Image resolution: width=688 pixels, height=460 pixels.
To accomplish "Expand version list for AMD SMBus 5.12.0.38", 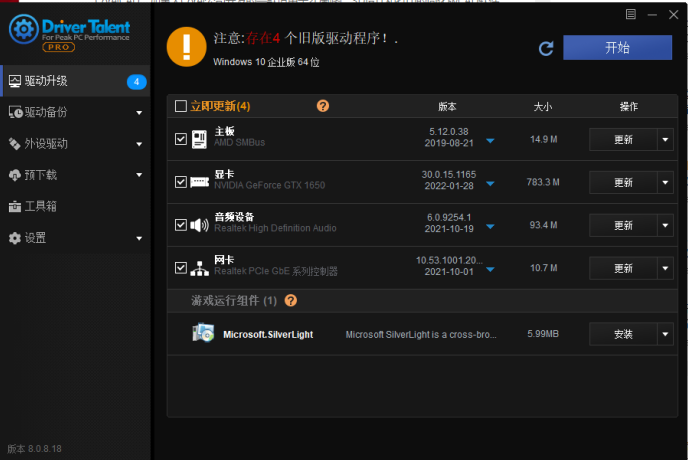I will point(491,141).
